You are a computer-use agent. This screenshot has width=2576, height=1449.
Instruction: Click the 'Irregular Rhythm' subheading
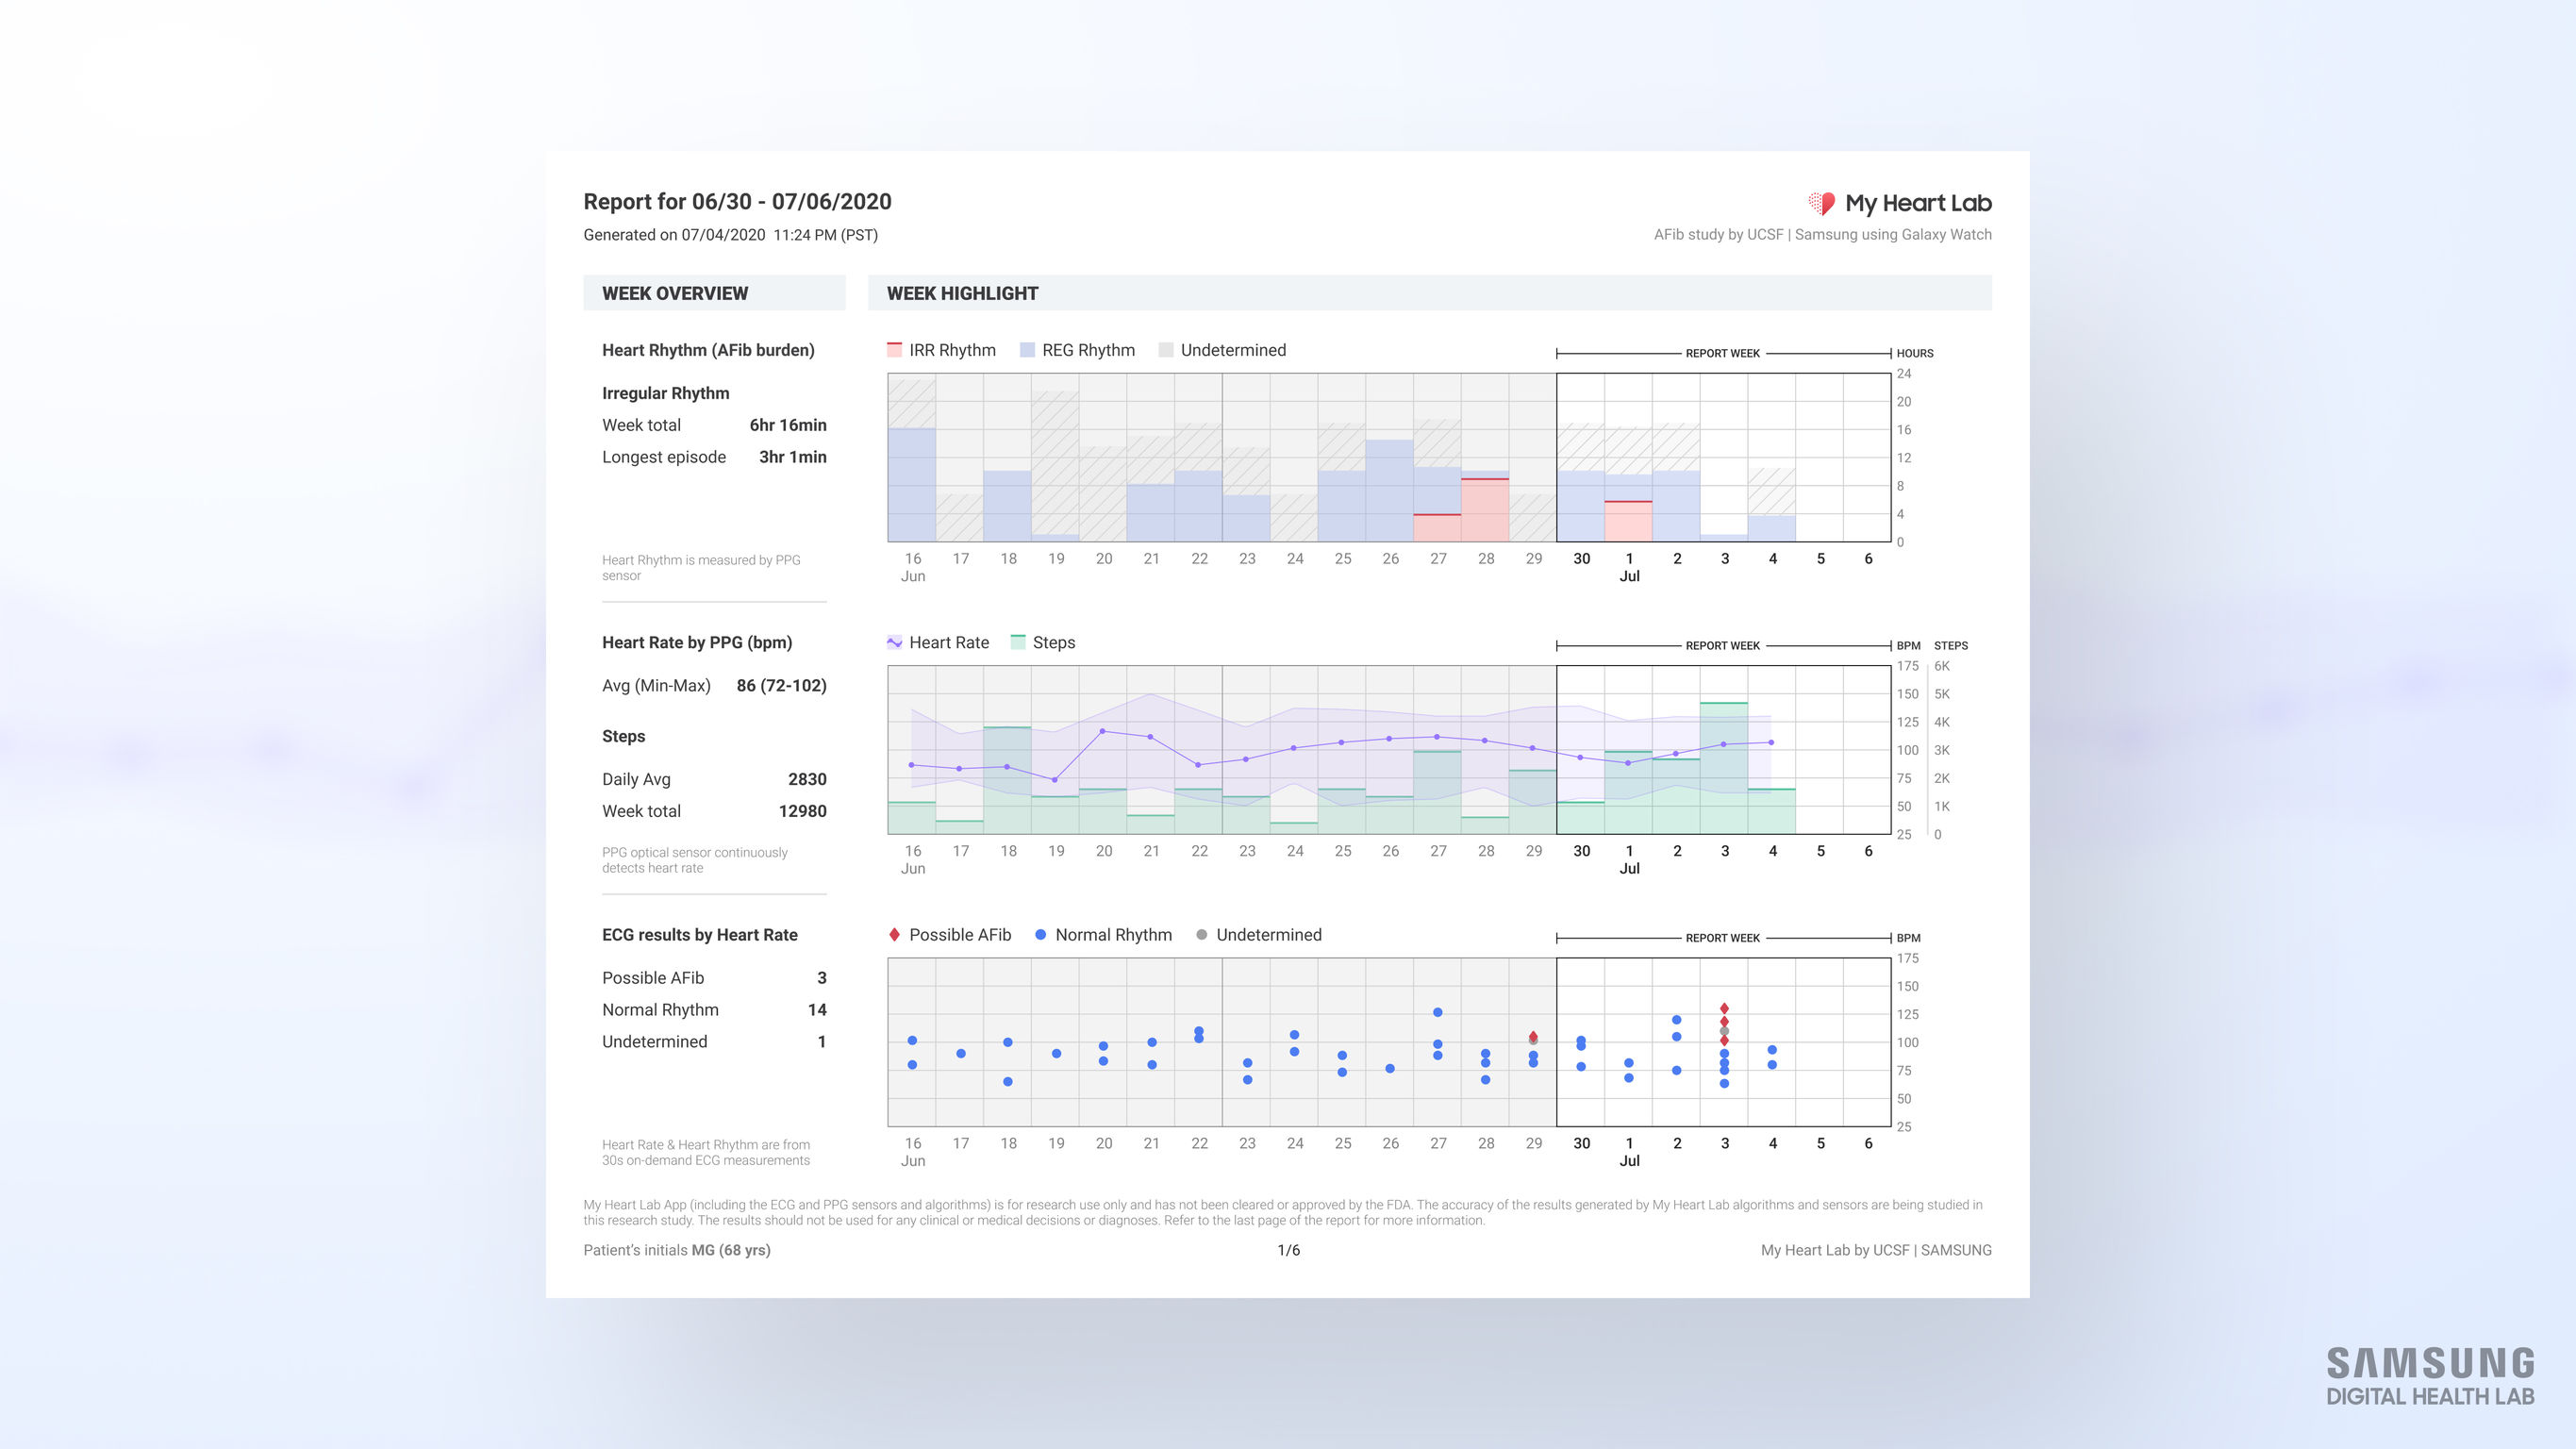pyautogui.click(x=665, y=393)
